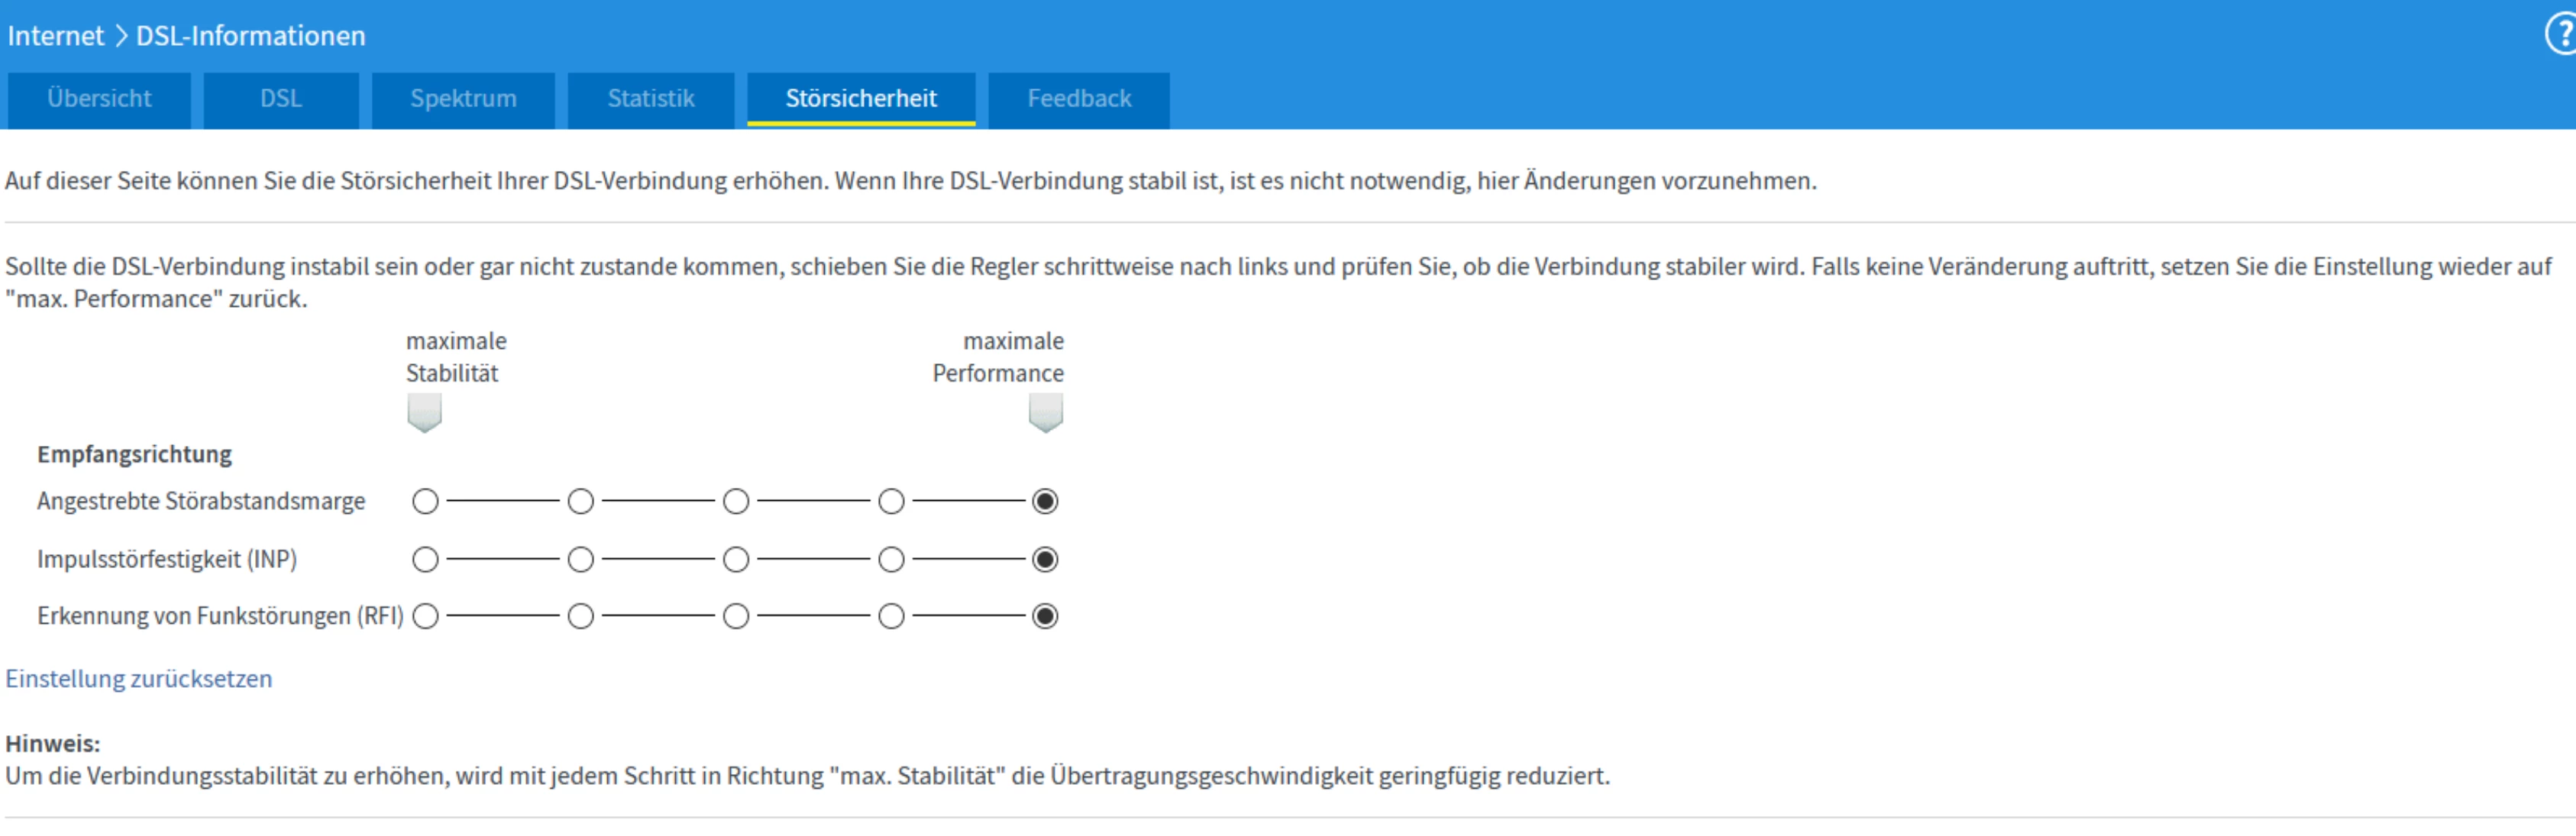This screenshot has height=836, width=2576.
Task: Set Störabstandsmarge to maximum stability option
Action: point(425,501)
